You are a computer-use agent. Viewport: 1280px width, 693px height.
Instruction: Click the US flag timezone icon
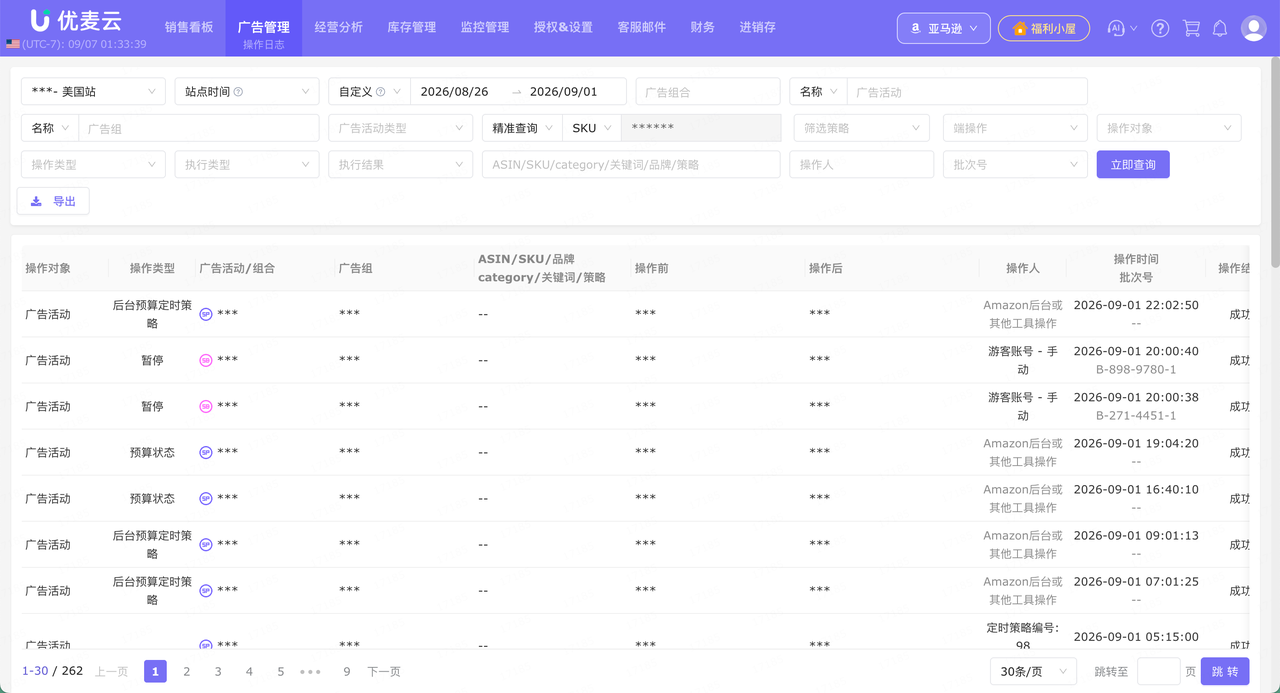coord(12,44)
